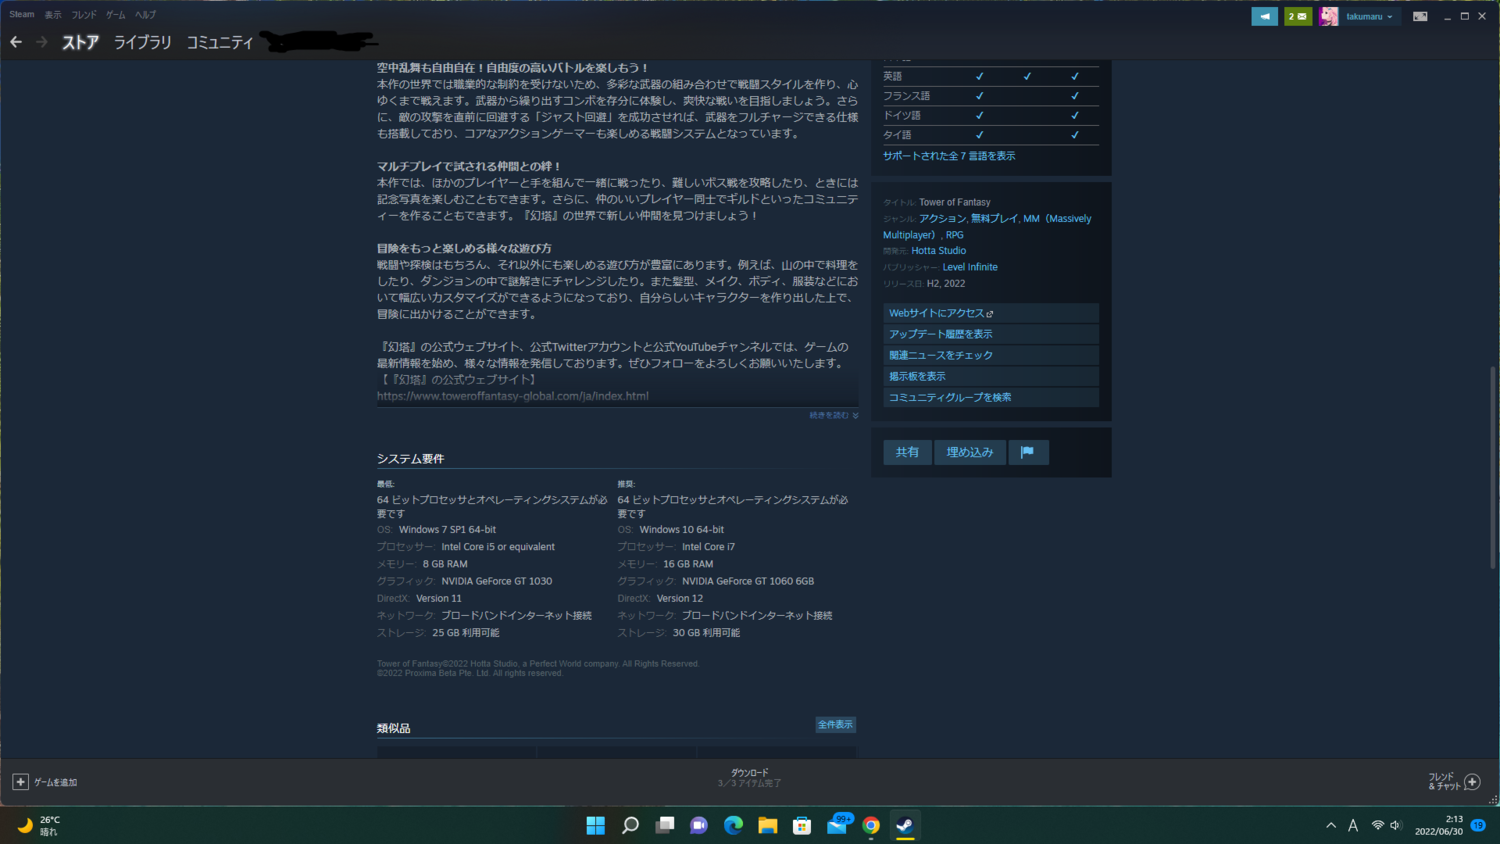Open コミュニティグループを検索 link

pyautogui.click(x=991, y=397)
